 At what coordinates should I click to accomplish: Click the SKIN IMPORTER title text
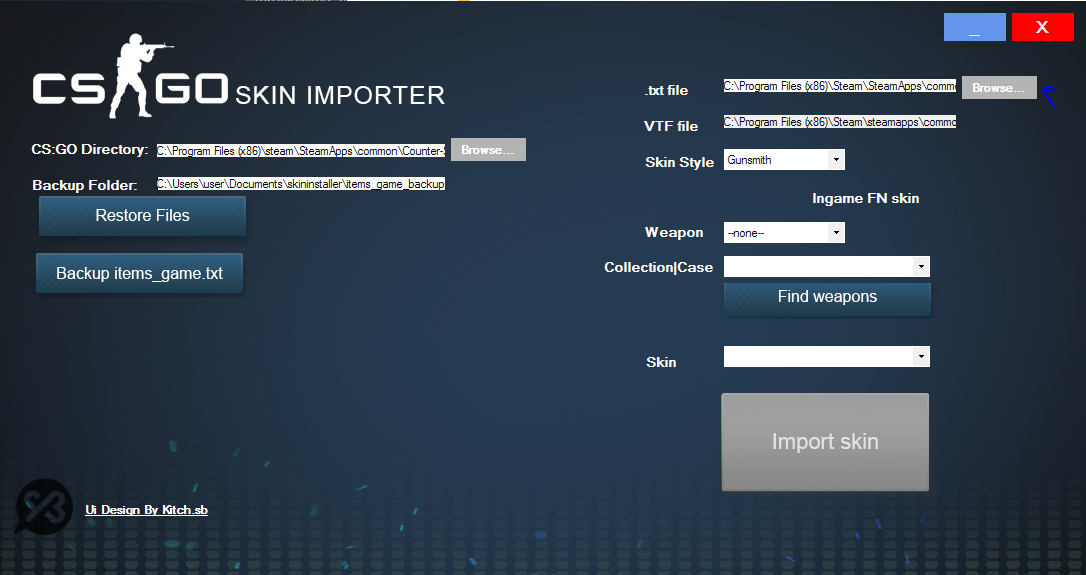tap(340, 96)
